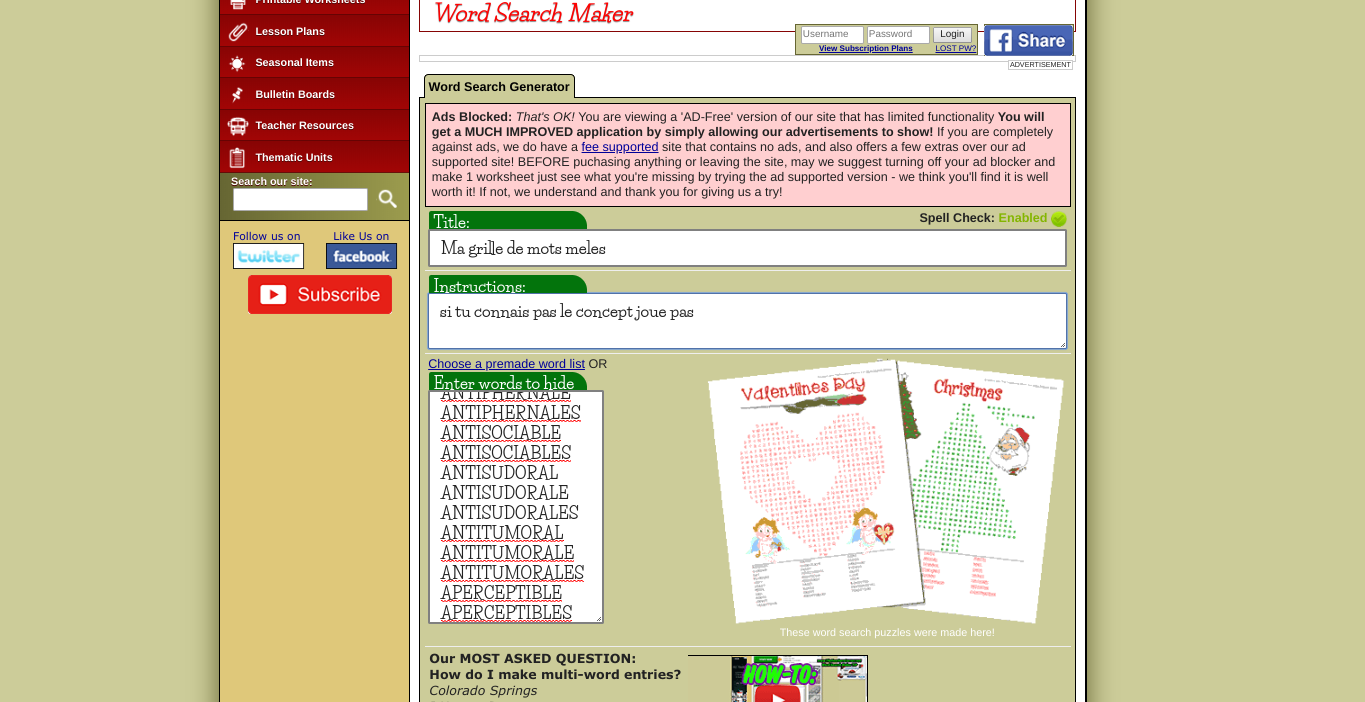Click the word ANTIPHERNALES in the list
1365x702 pixels.
point(510,413)
